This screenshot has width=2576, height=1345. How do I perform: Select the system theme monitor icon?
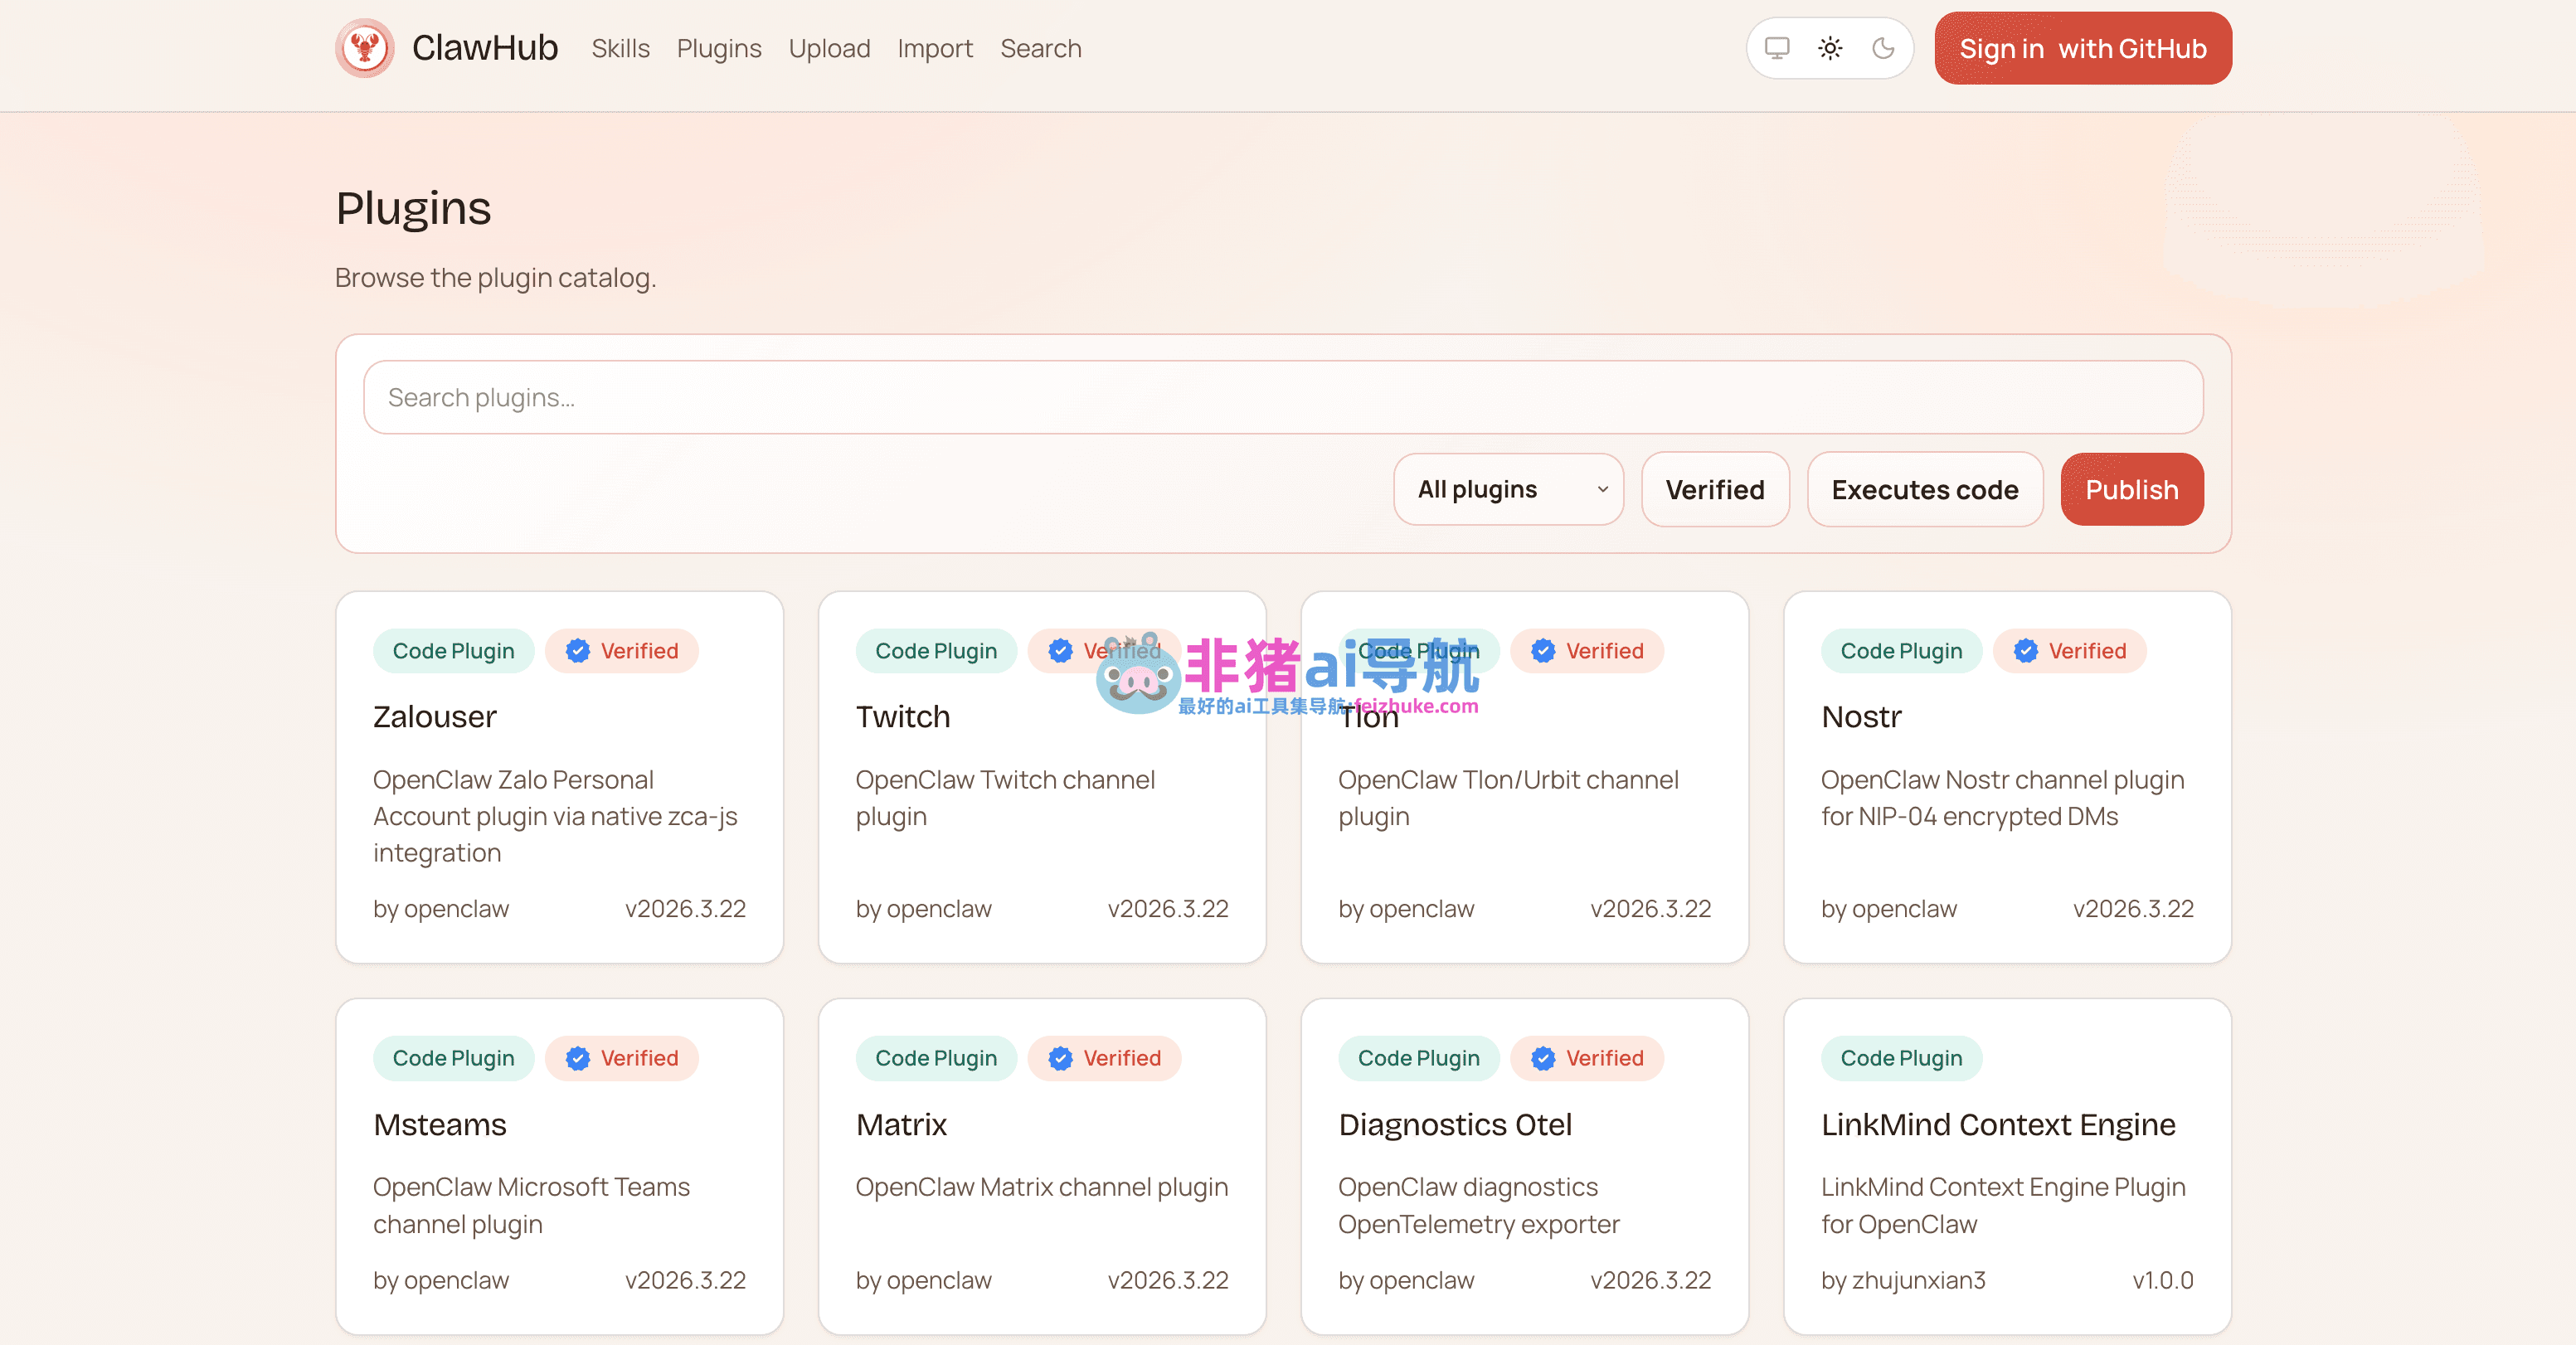click(1777, 48)
